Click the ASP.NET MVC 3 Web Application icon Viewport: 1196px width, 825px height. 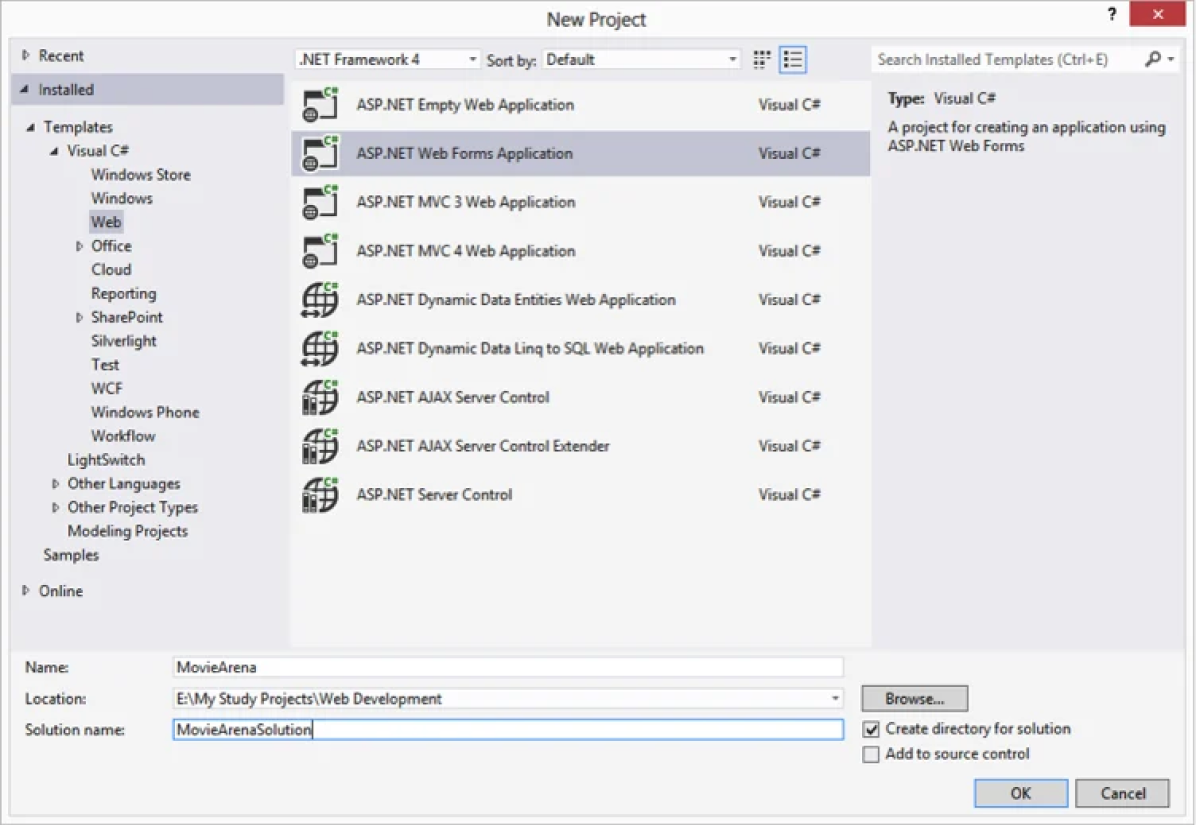[x=320, y=202]
